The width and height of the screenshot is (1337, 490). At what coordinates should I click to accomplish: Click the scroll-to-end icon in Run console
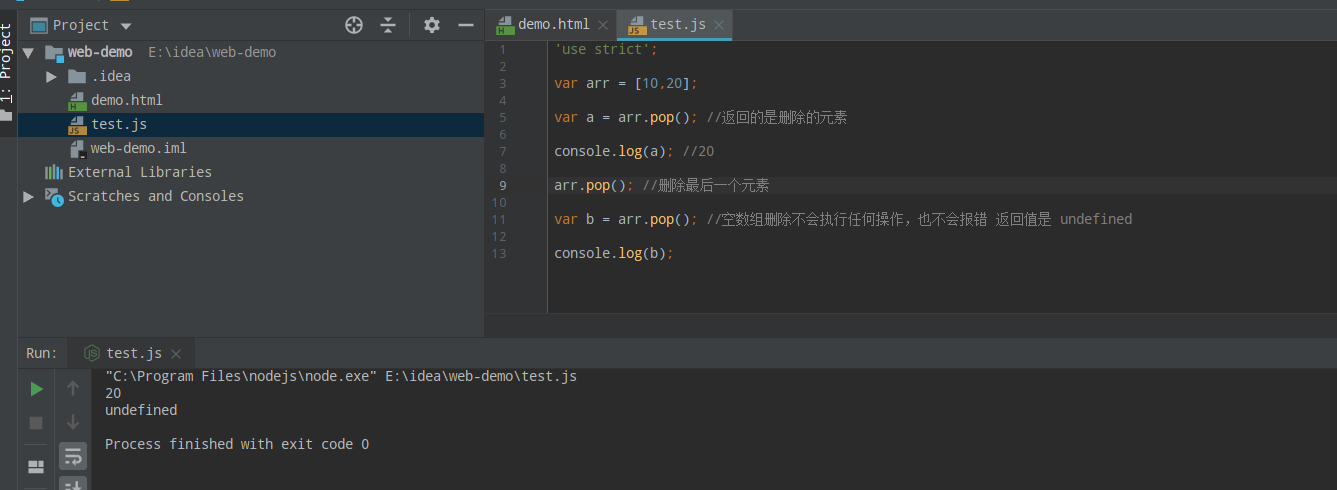point(73,484)
